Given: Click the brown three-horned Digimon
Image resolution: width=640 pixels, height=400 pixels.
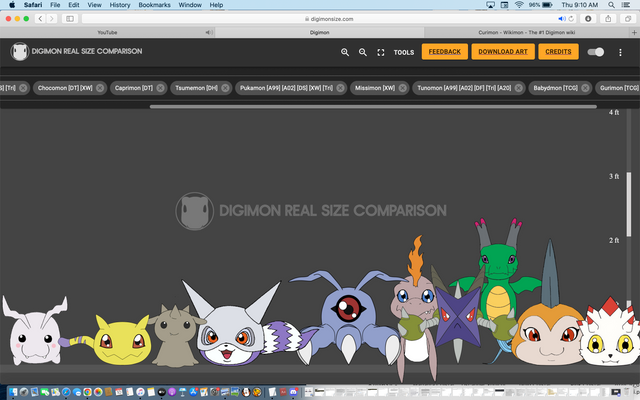Looking at the screenshot, I should (x=176, y=336).
